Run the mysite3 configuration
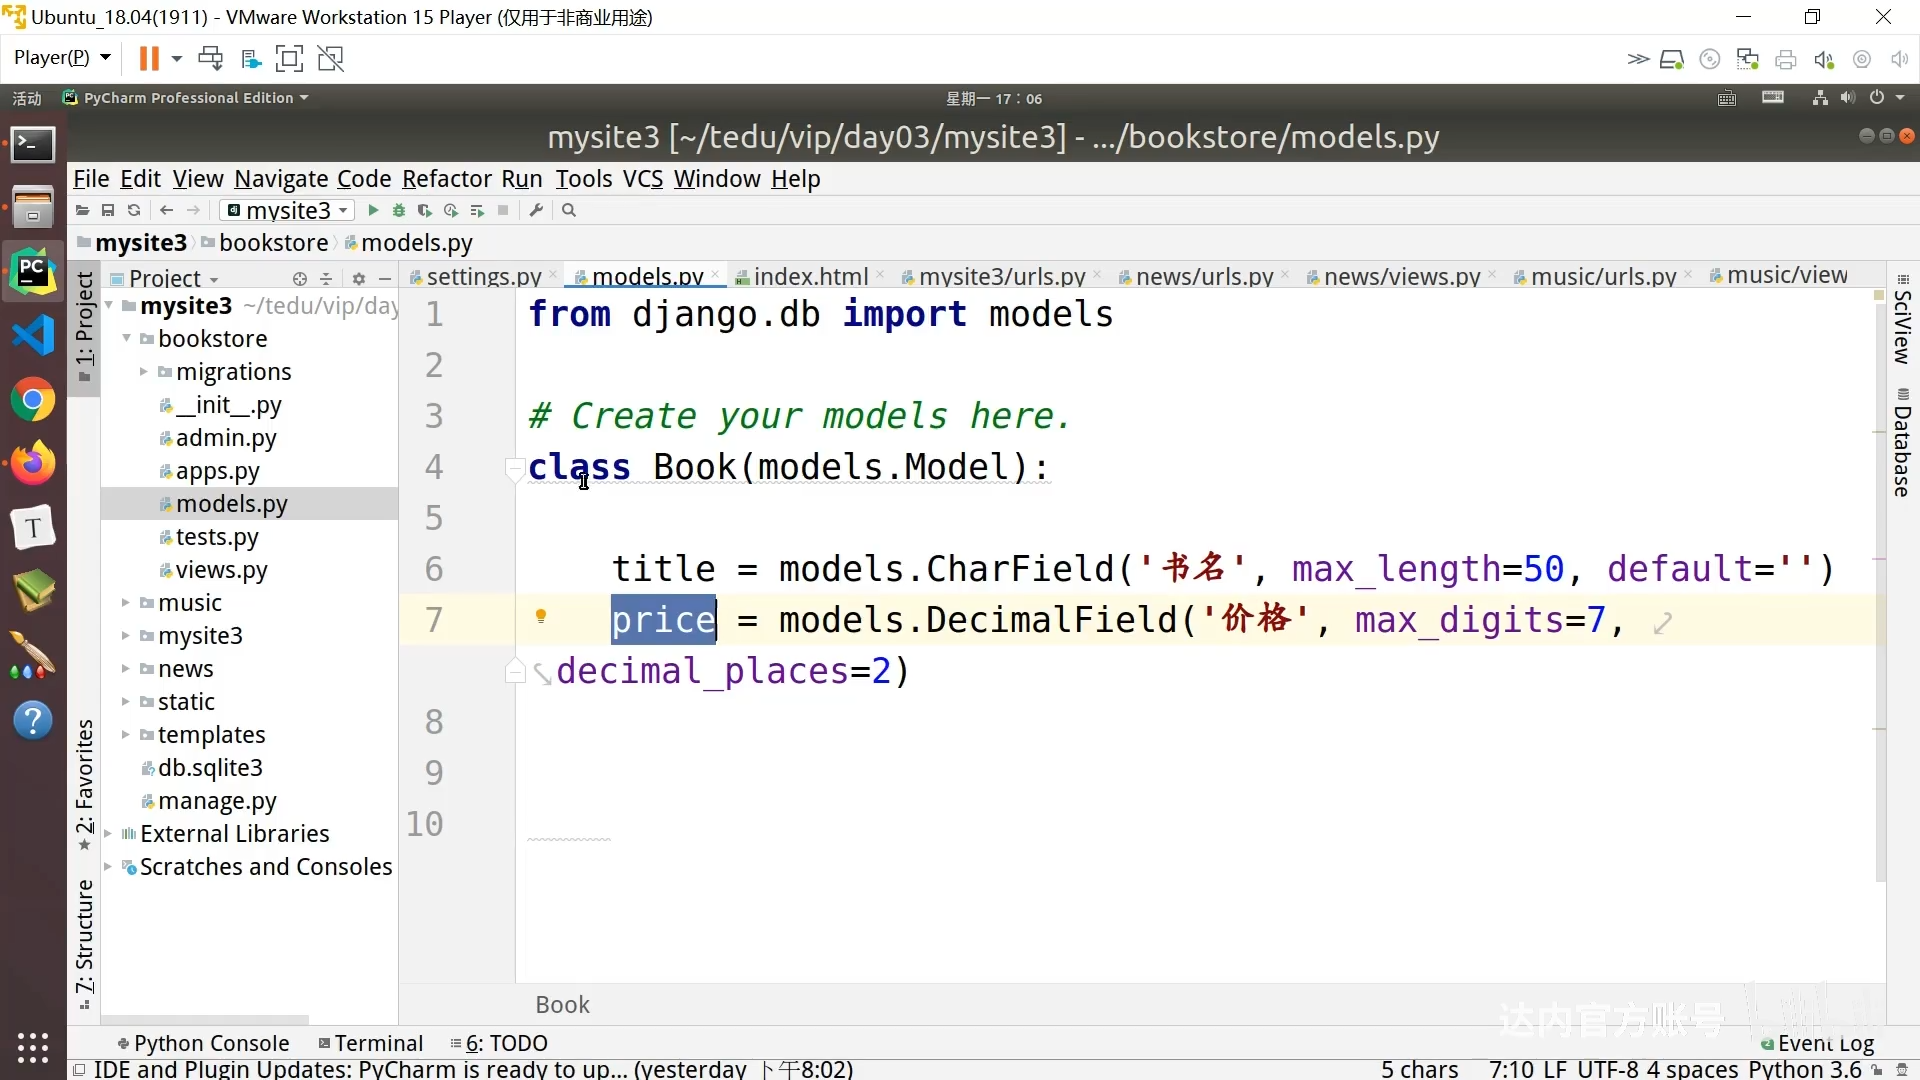 tap(373, 210)
